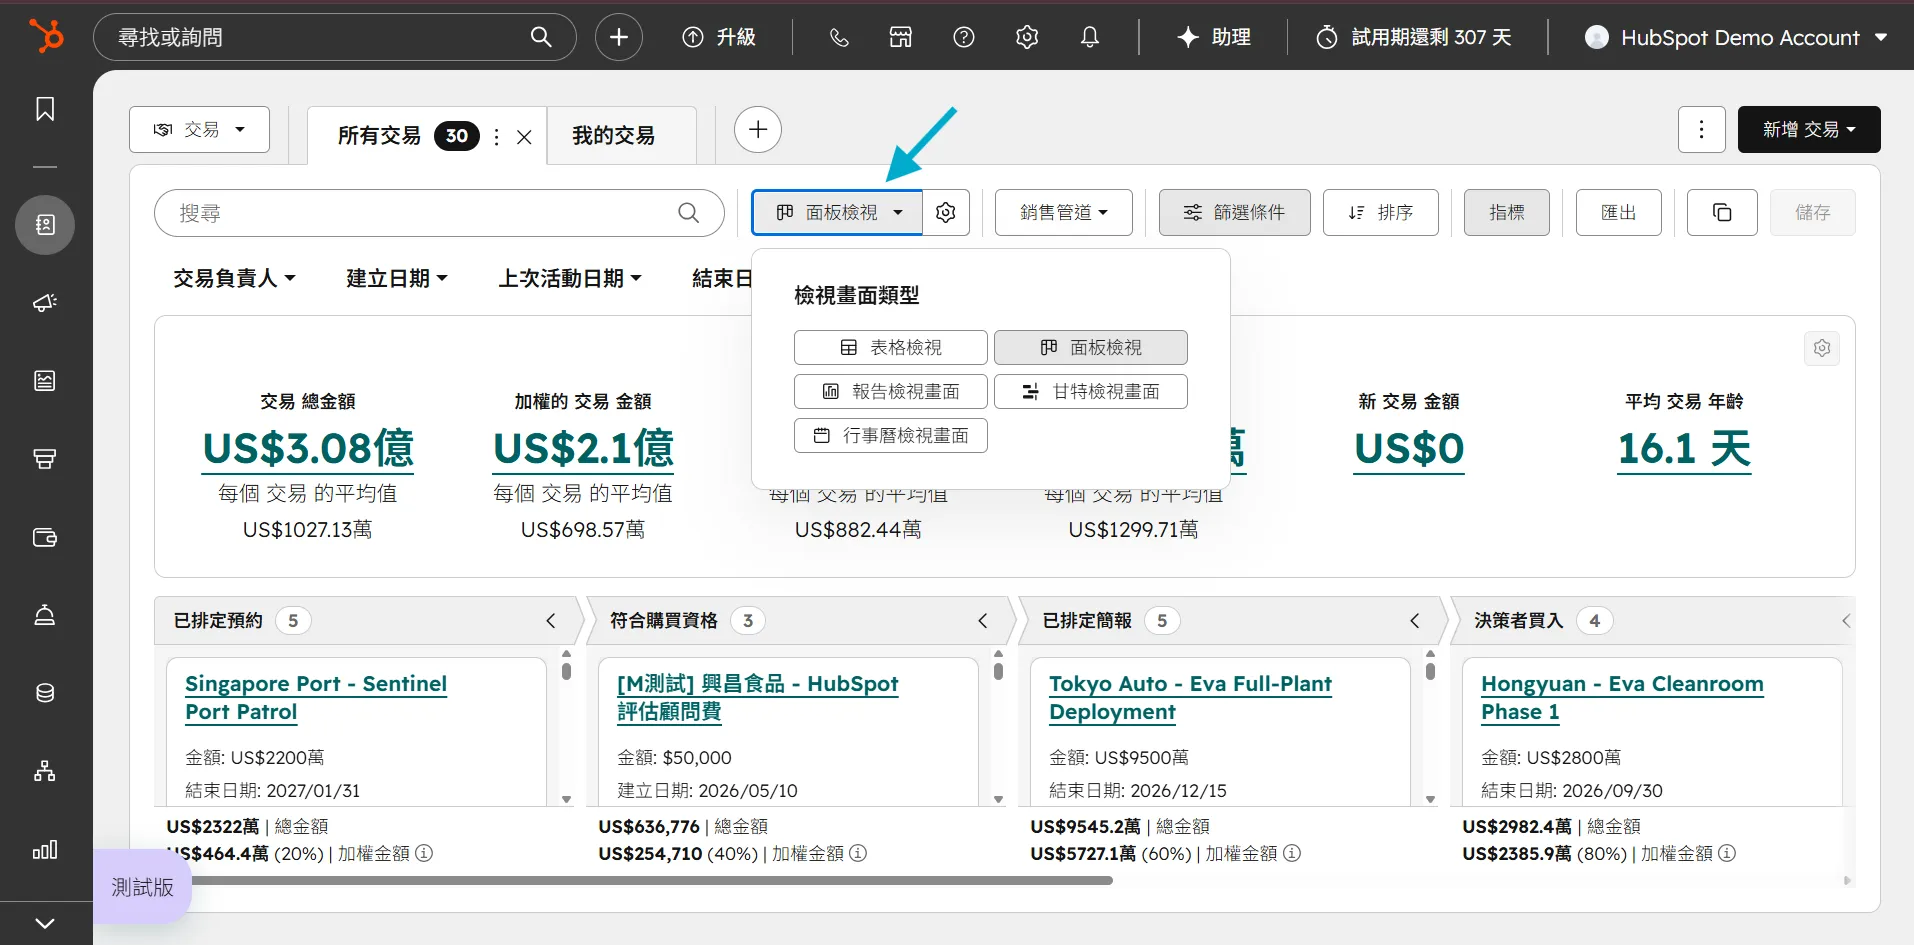Collapse the 已排定預約 stage column

click(x=551, y=621)
